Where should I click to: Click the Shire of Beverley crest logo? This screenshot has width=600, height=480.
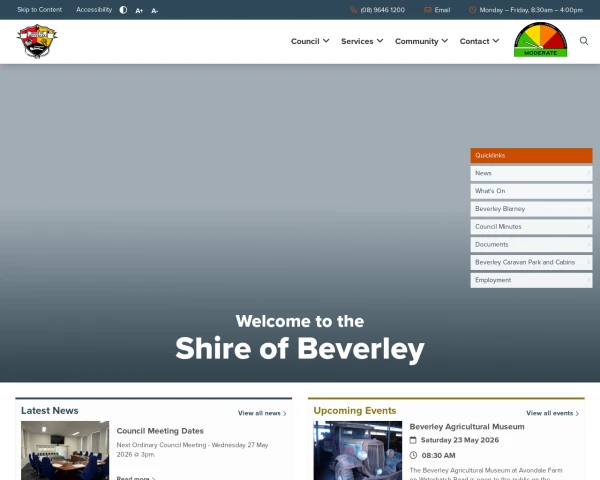37,41
